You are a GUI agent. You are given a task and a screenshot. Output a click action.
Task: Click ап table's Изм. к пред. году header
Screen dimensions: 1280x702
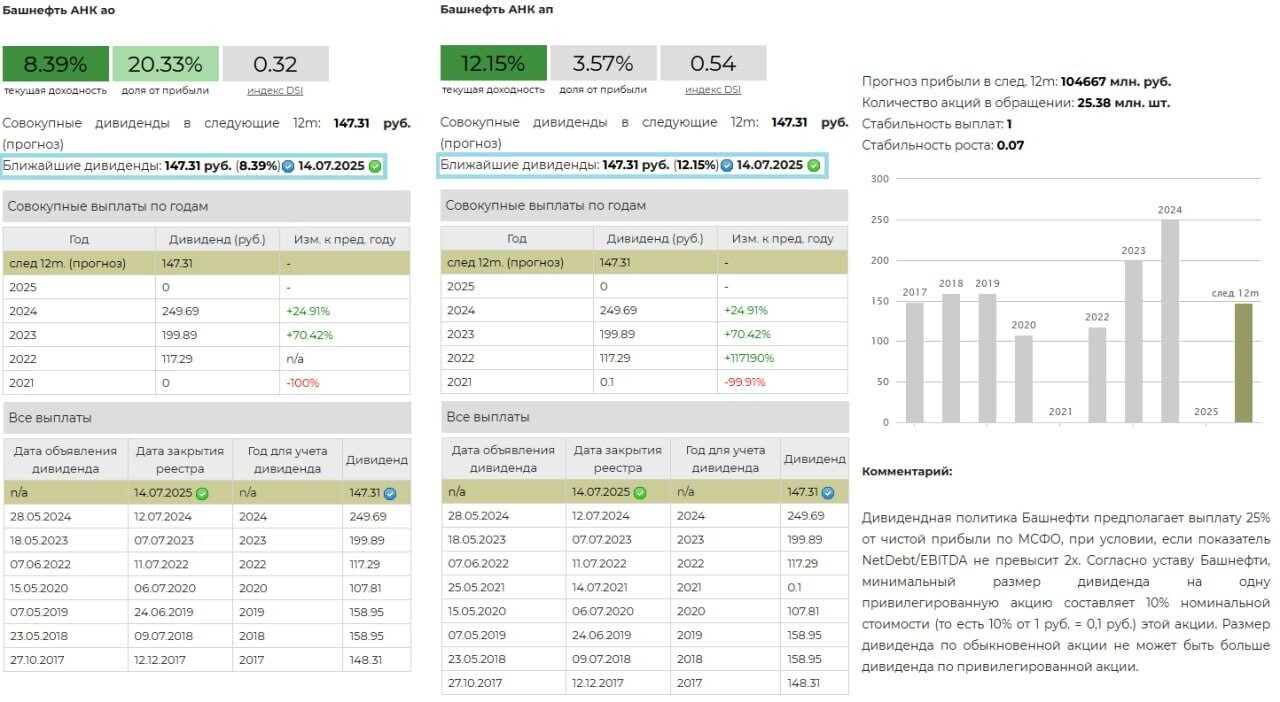pyautogui.click(x=782, y=239)
